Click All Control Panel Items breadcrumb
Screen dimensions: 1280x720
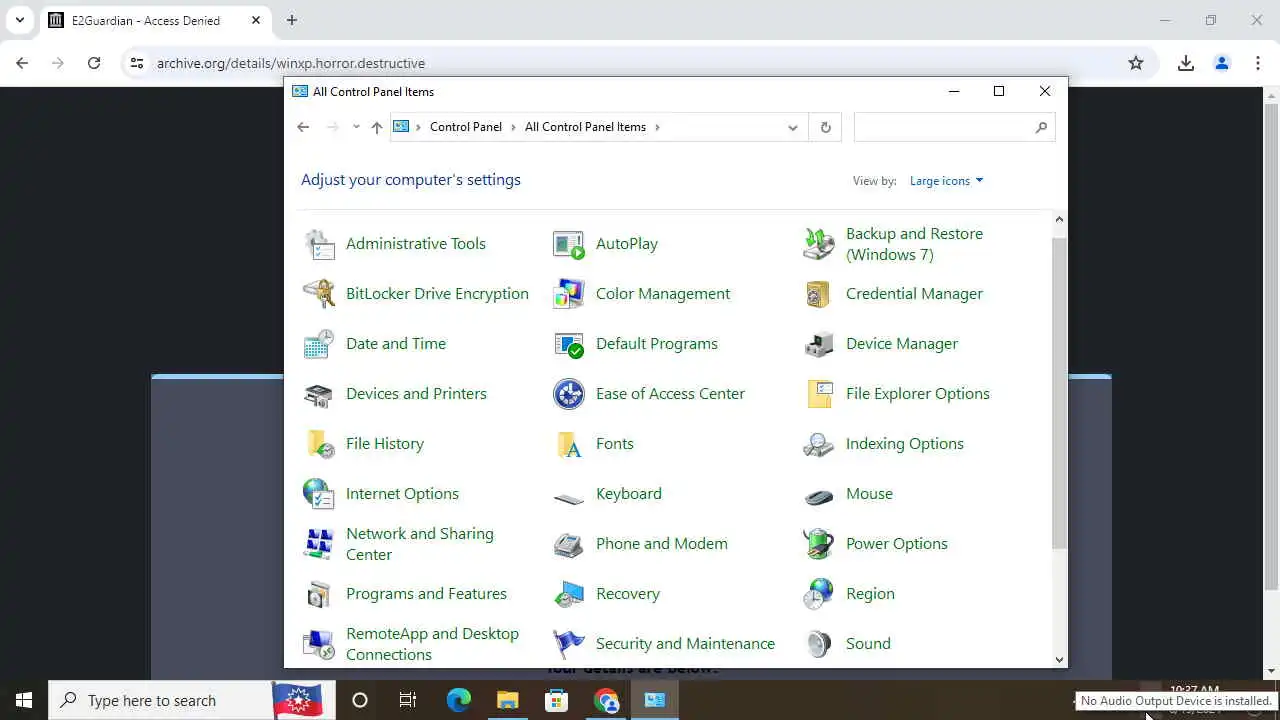(x=585, y=127)
